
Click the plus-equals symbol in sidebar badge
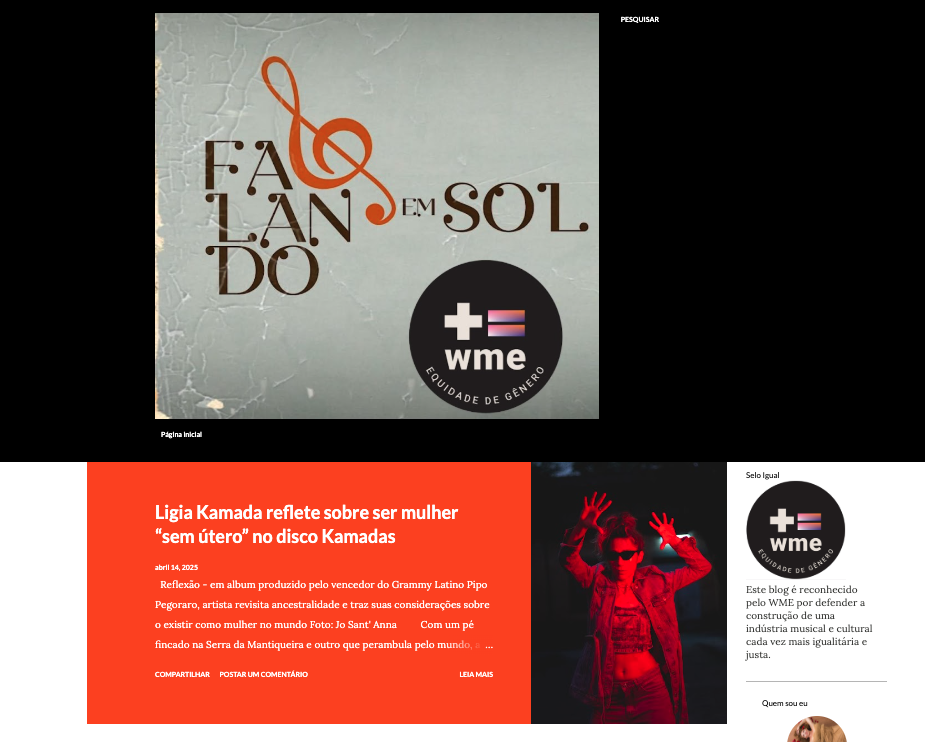click(795, 521)
